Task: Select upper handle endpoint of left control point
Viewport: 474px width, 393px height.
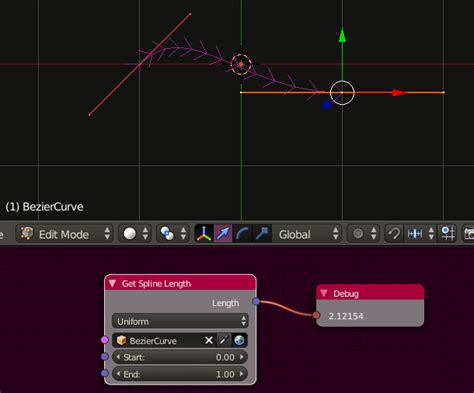Action: click(190, 14)
